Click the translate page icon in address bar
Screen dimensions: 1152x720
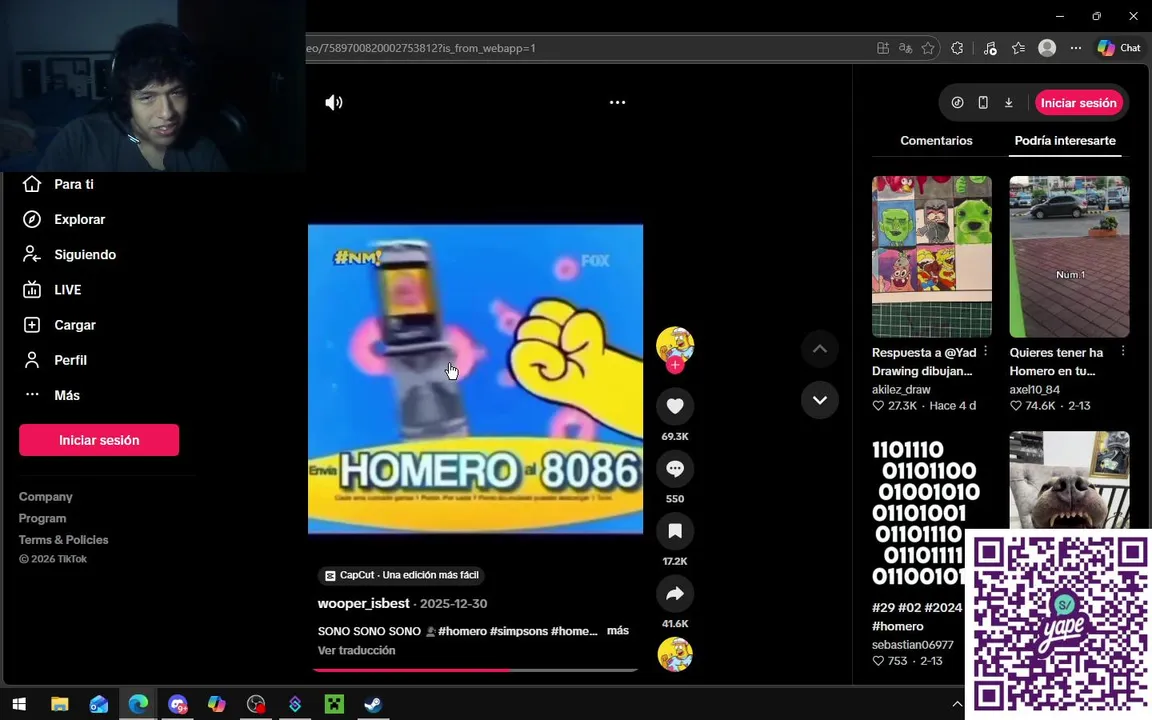pos(905,48)
